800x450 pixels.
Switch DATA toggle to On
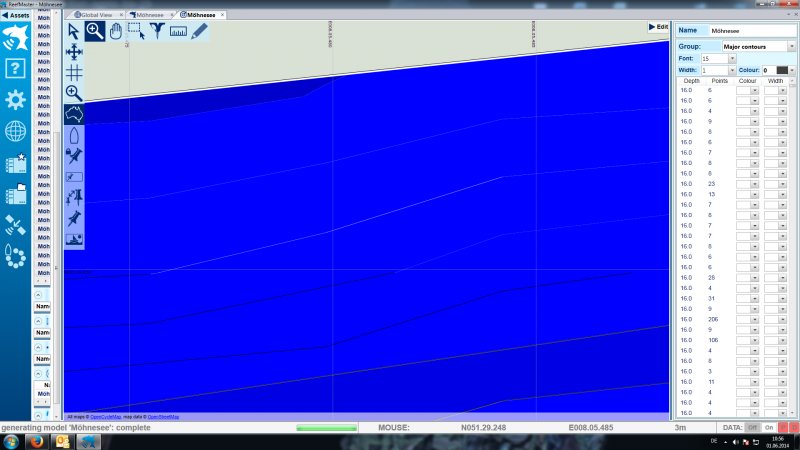769,427
